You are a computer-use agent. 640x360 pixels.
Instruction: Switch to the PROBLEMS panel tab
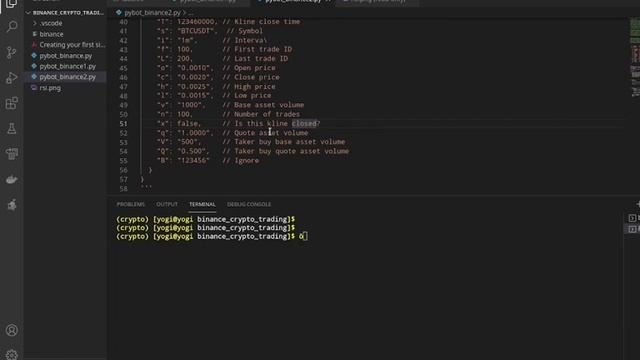coord(131,204)
